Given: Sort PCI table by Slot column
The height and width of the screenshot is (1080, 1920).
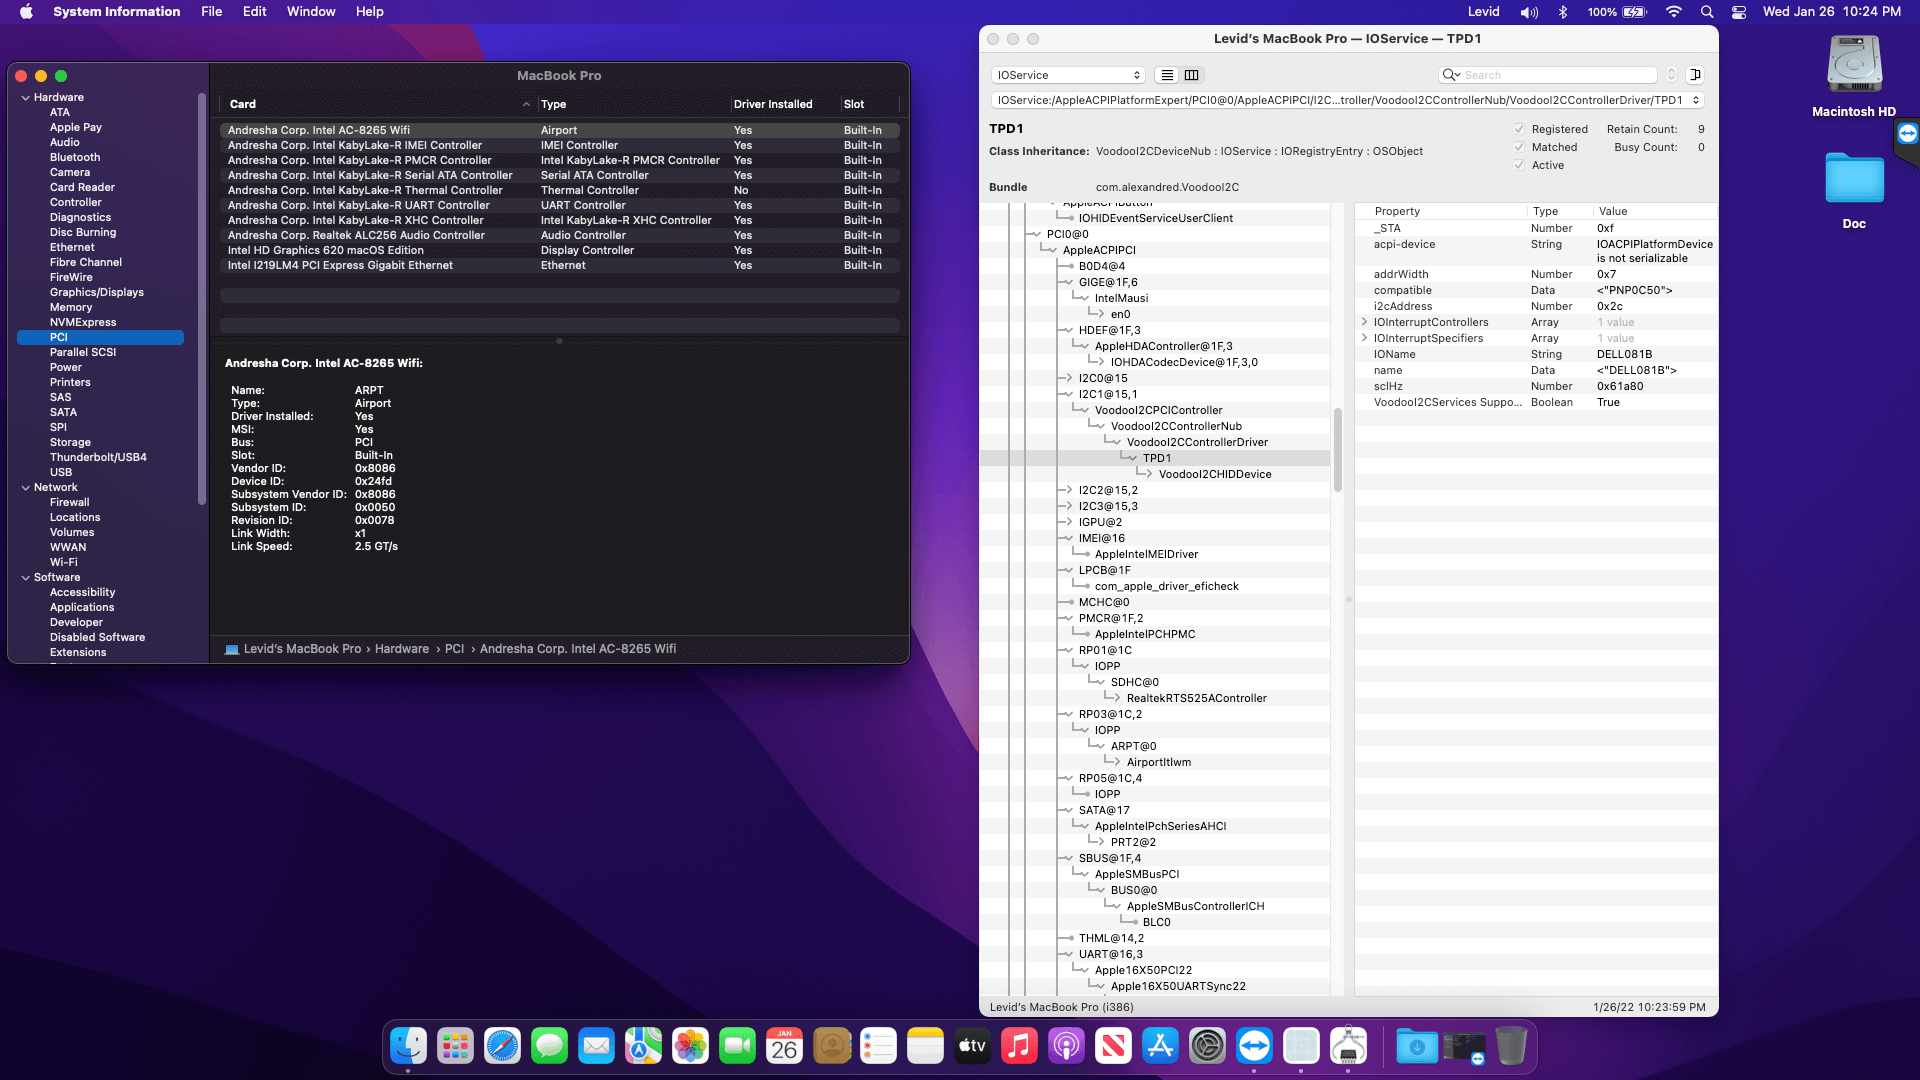Looking at the screenshot, I should click(869, 104).
